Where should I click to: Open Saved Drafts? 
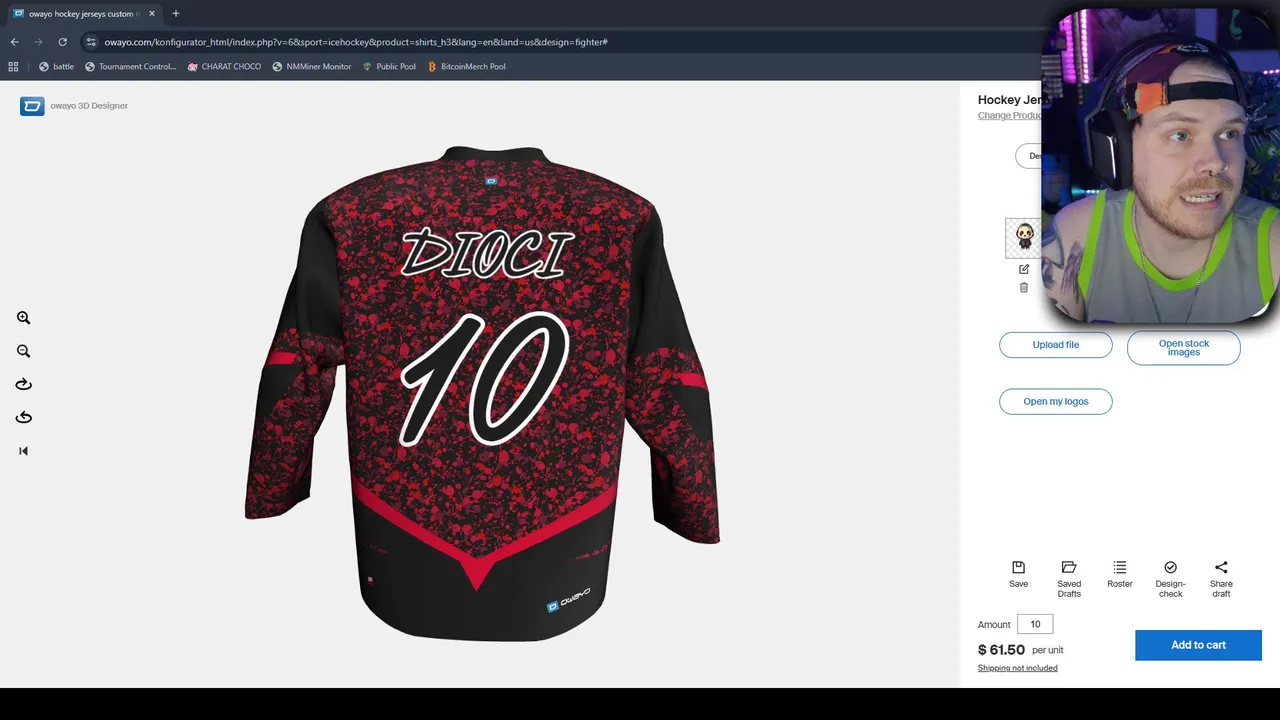pyautogui.click(x=1069, y=579)
